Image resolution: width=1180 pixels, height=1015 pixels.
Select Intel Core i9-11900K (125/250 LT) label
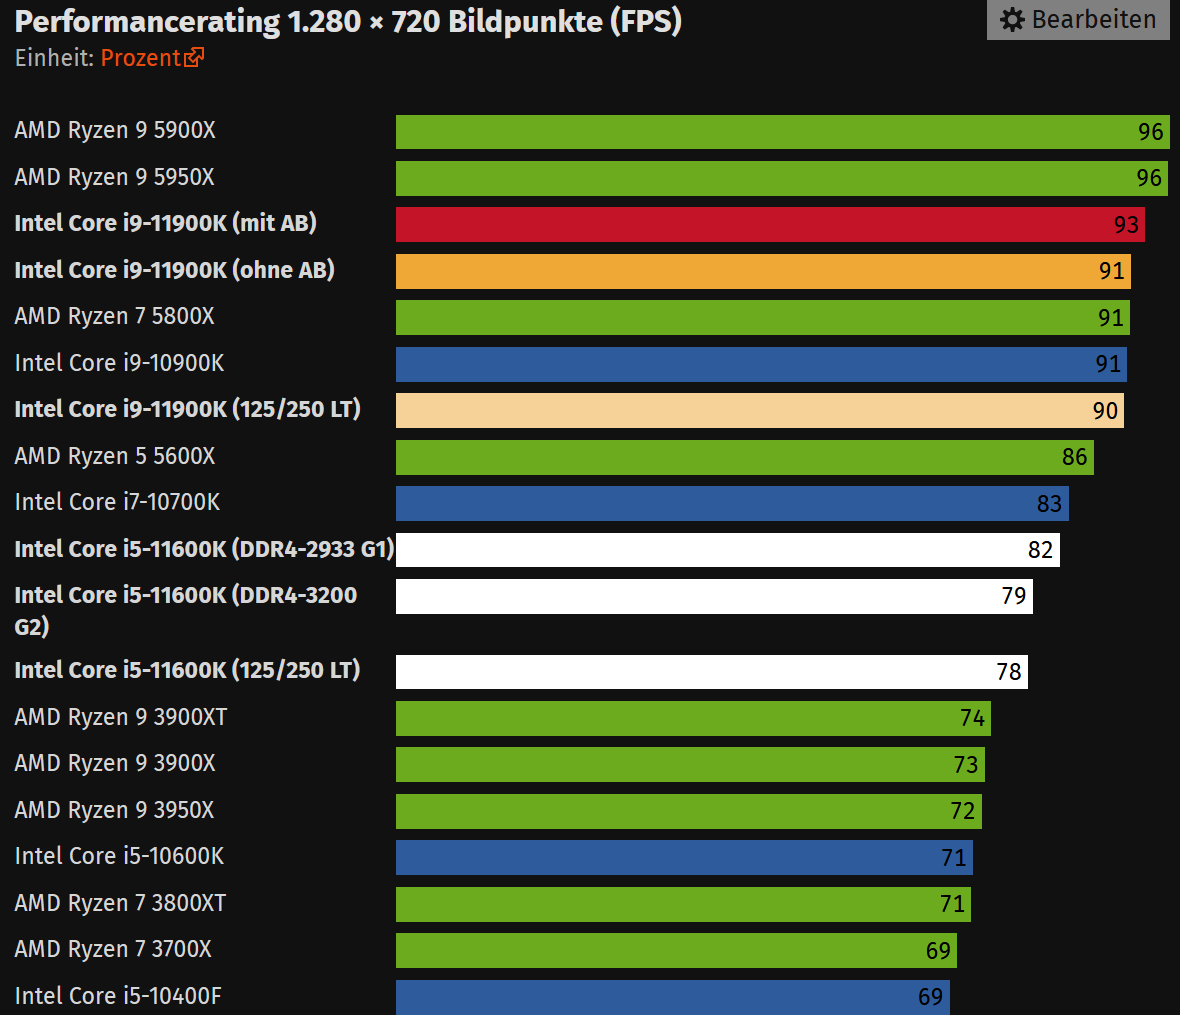click(x=187, y=409)
